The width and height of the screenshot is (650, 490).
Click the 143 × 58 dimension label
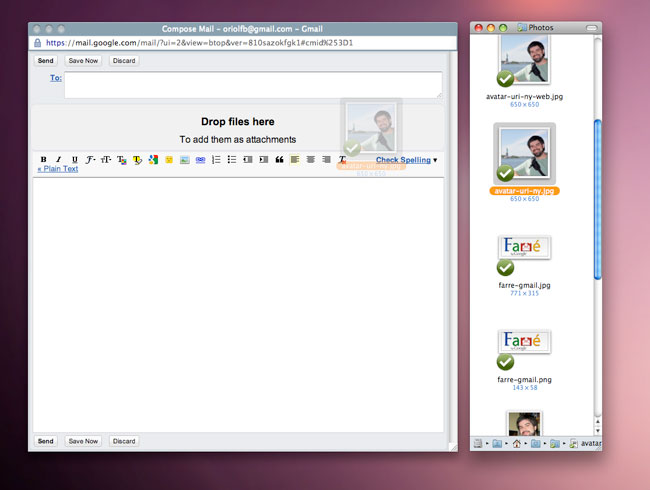525,388
